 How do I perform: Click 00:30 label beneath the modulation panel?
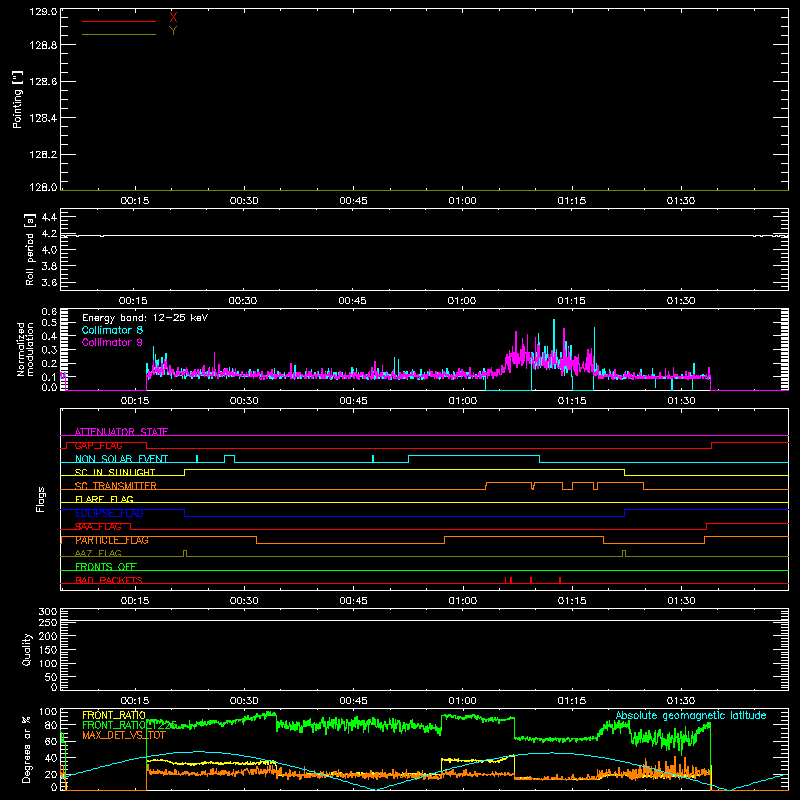[244, 401]
